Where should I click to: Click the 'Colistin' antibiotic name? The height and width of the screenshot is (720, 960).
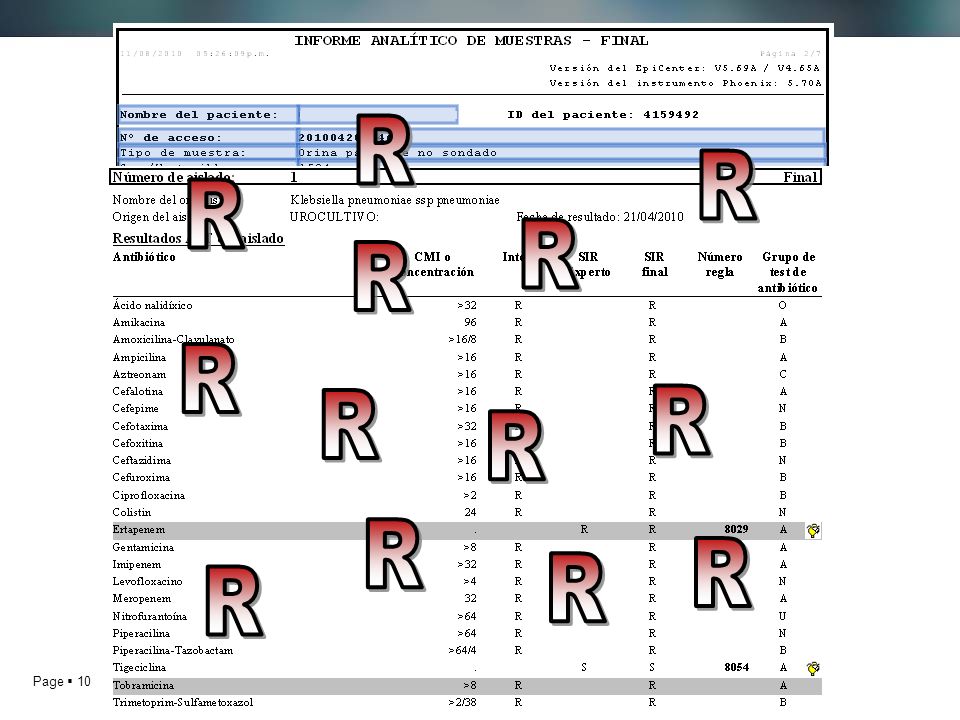coord(132,512)
